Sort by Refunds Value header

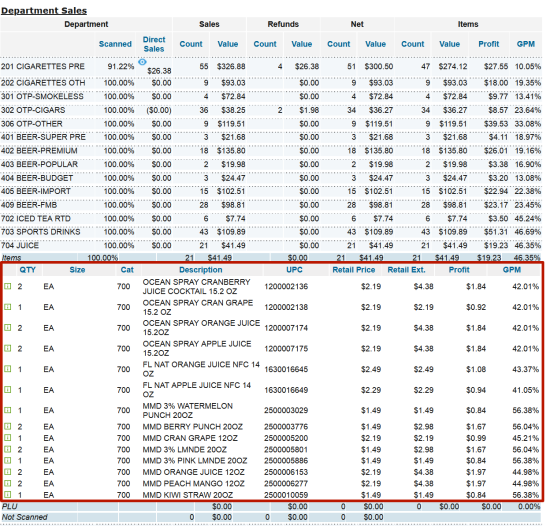point(302,44)
